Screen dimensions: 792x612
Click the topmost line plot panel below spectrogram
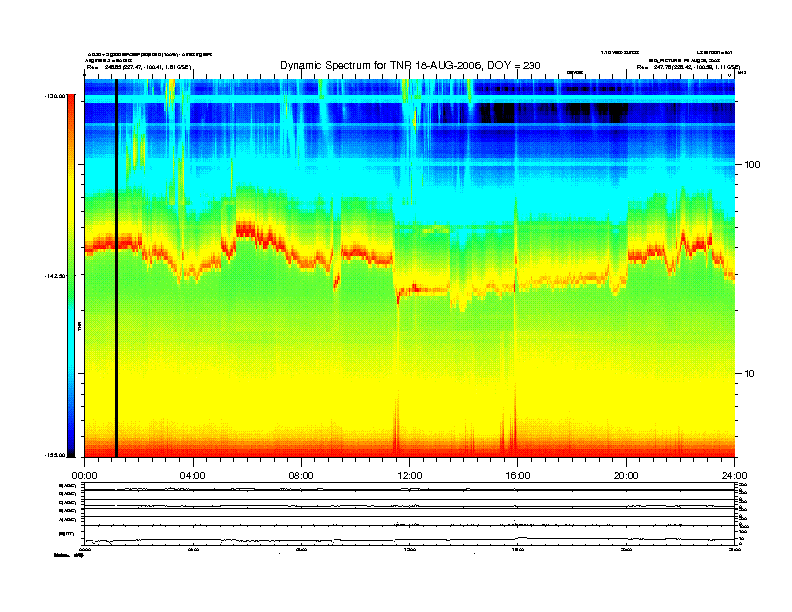tap(409, 486)
